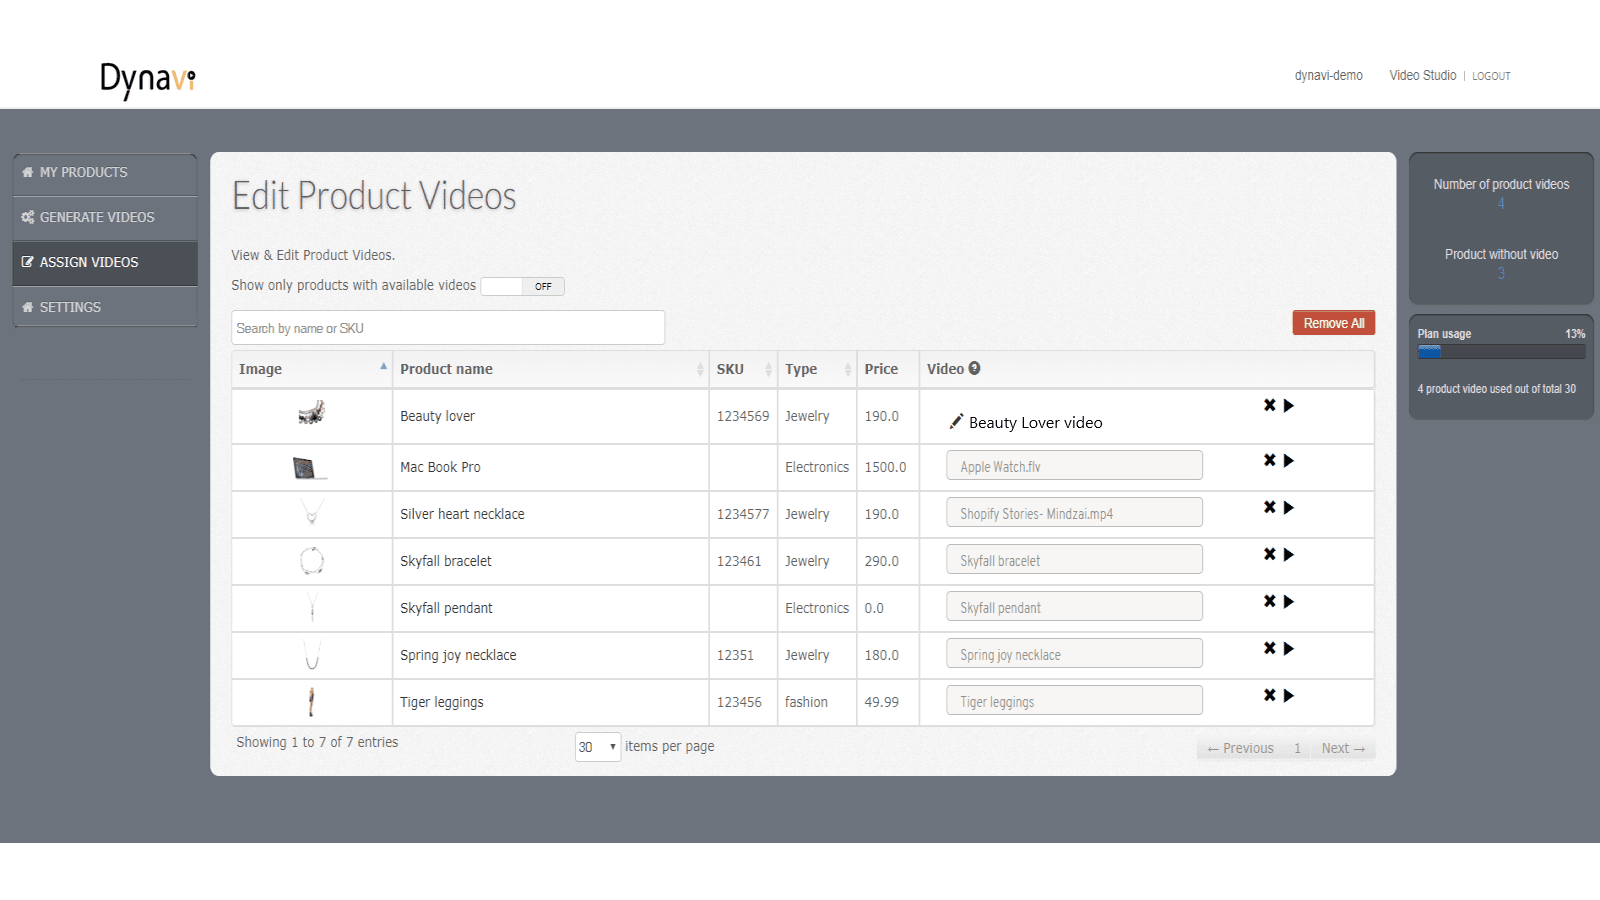
Task: Play the Skyfall bracelet video
Action: click(1289, 553)
